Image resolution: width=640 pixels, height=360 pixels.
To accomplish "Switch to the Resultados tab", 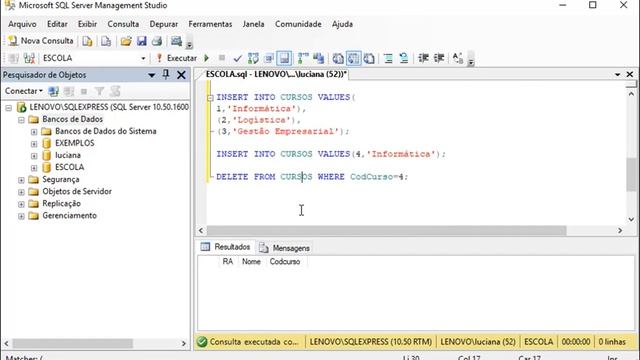I will coord(226,247).
